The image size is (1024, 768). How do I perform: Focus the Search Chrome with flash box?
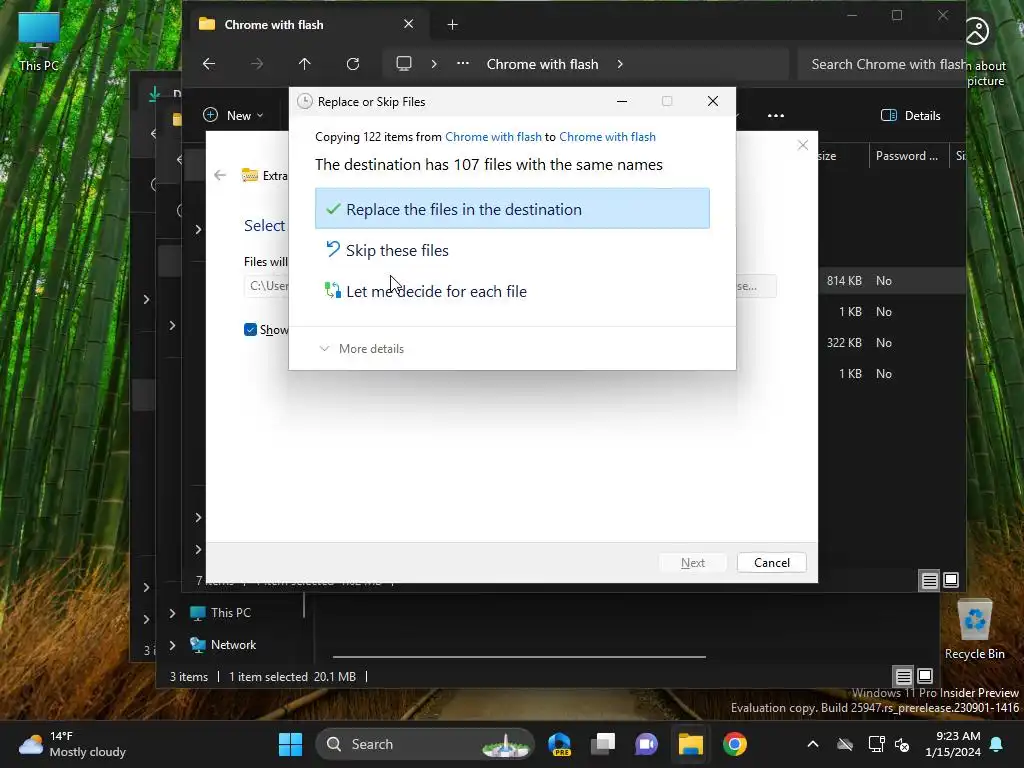click(x=882, y=64)
